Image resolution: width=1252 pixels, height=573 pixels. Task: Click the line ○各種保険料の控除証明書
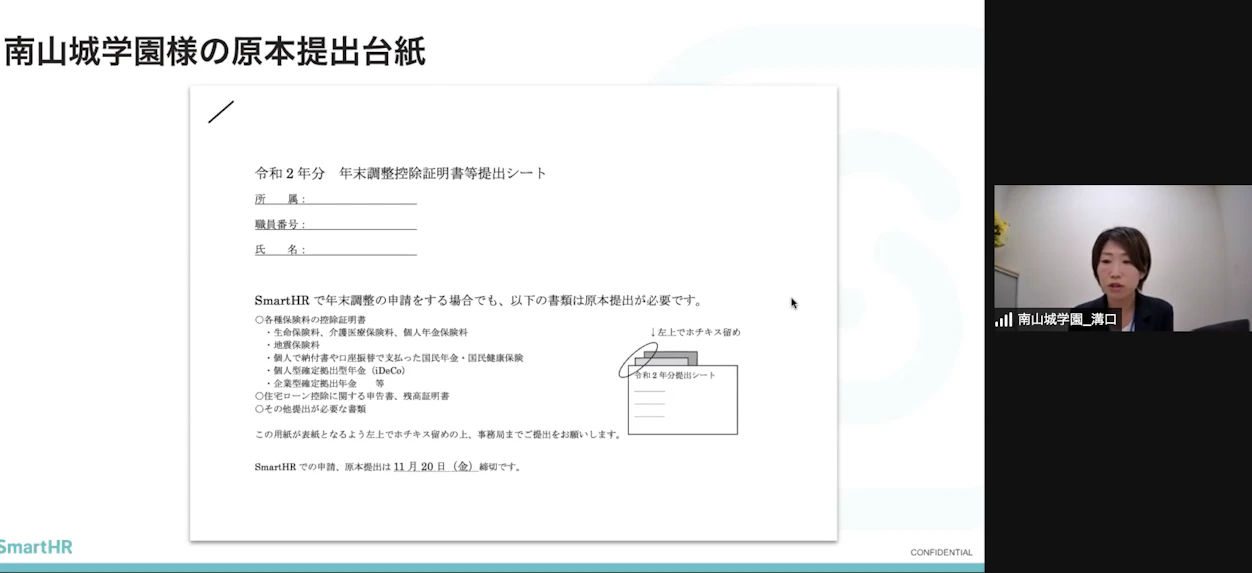[311, 320]
